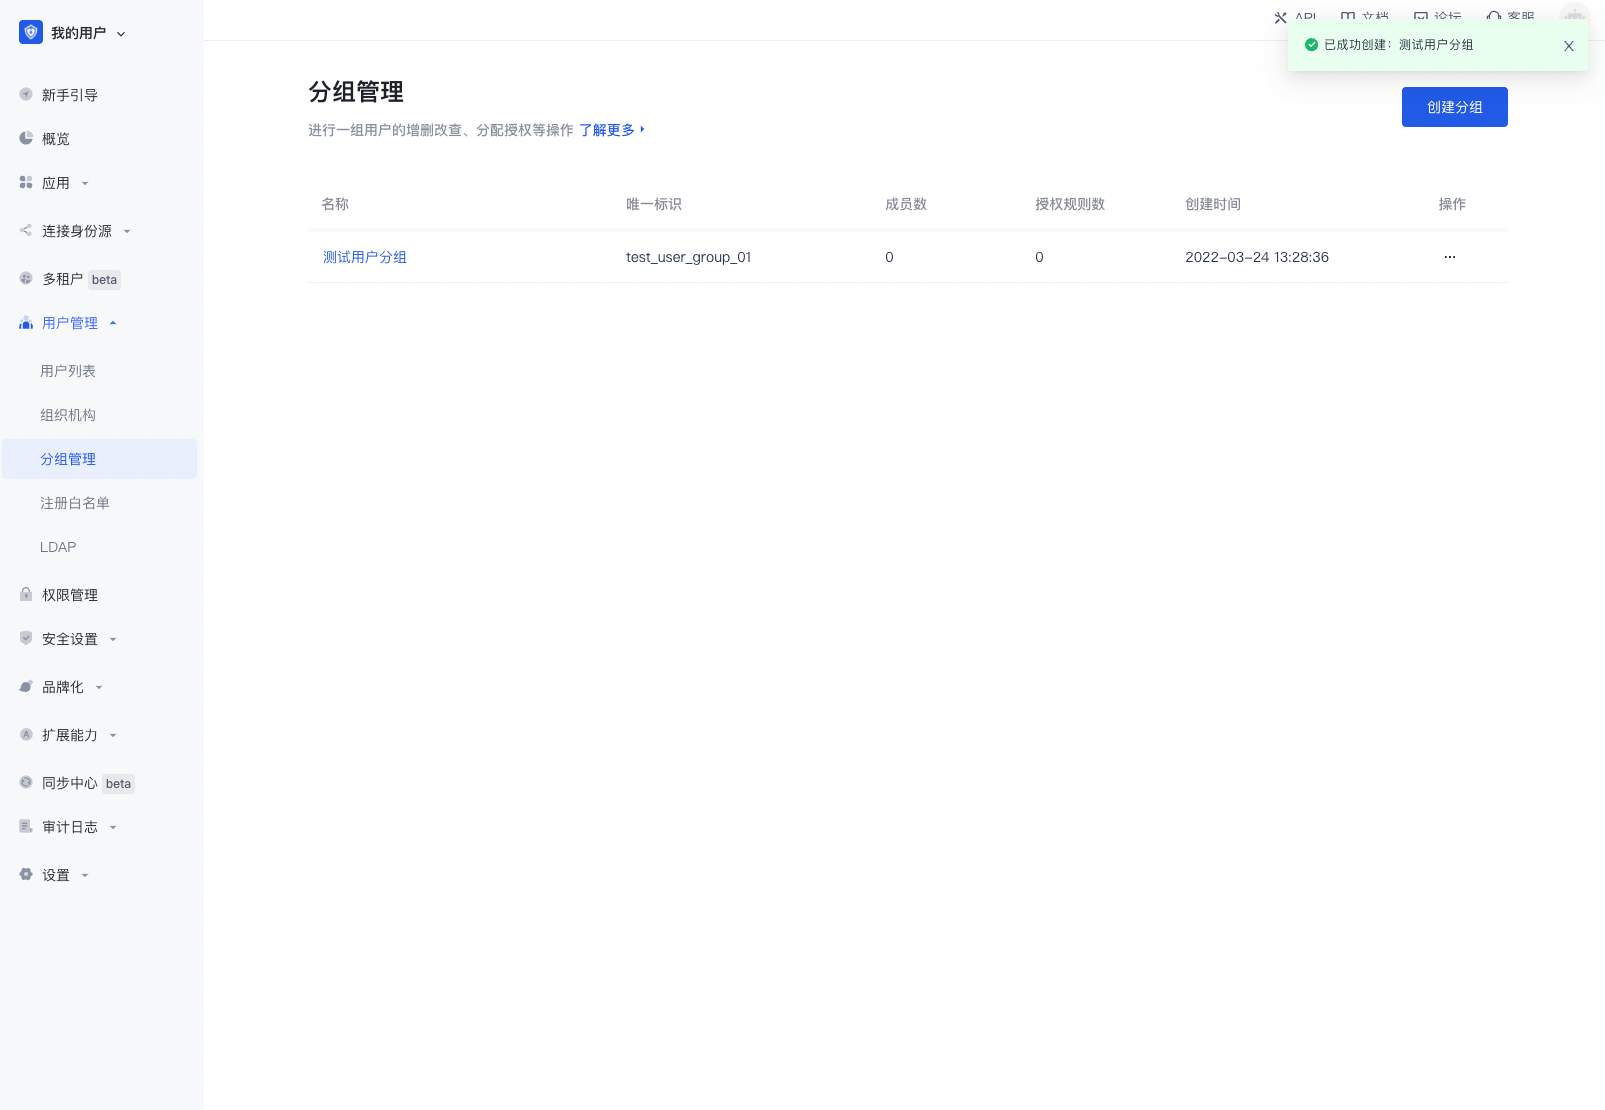Viewport: 1605px width, 1110px height.
Task: Click the 权限管理 lock icon
Action: (x=26, y=595)
